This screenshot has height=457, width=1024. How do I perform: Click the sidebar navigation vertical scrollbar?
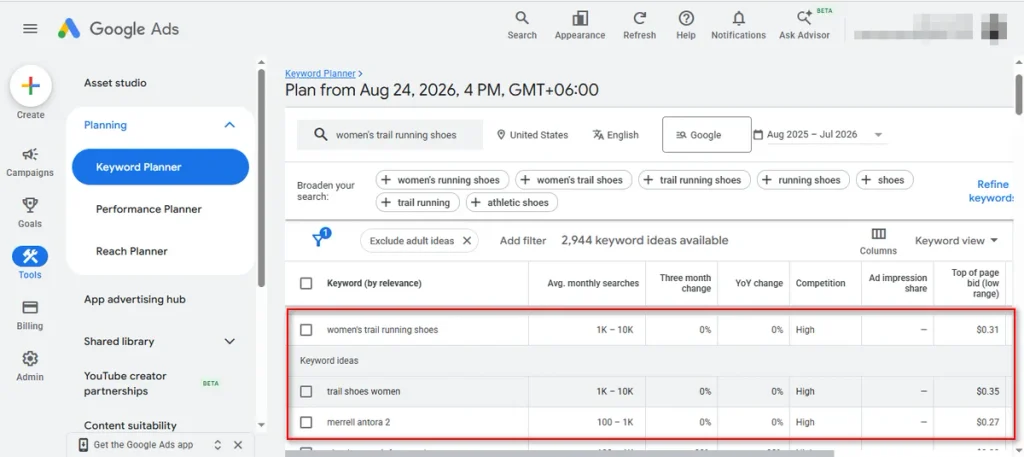262,176
